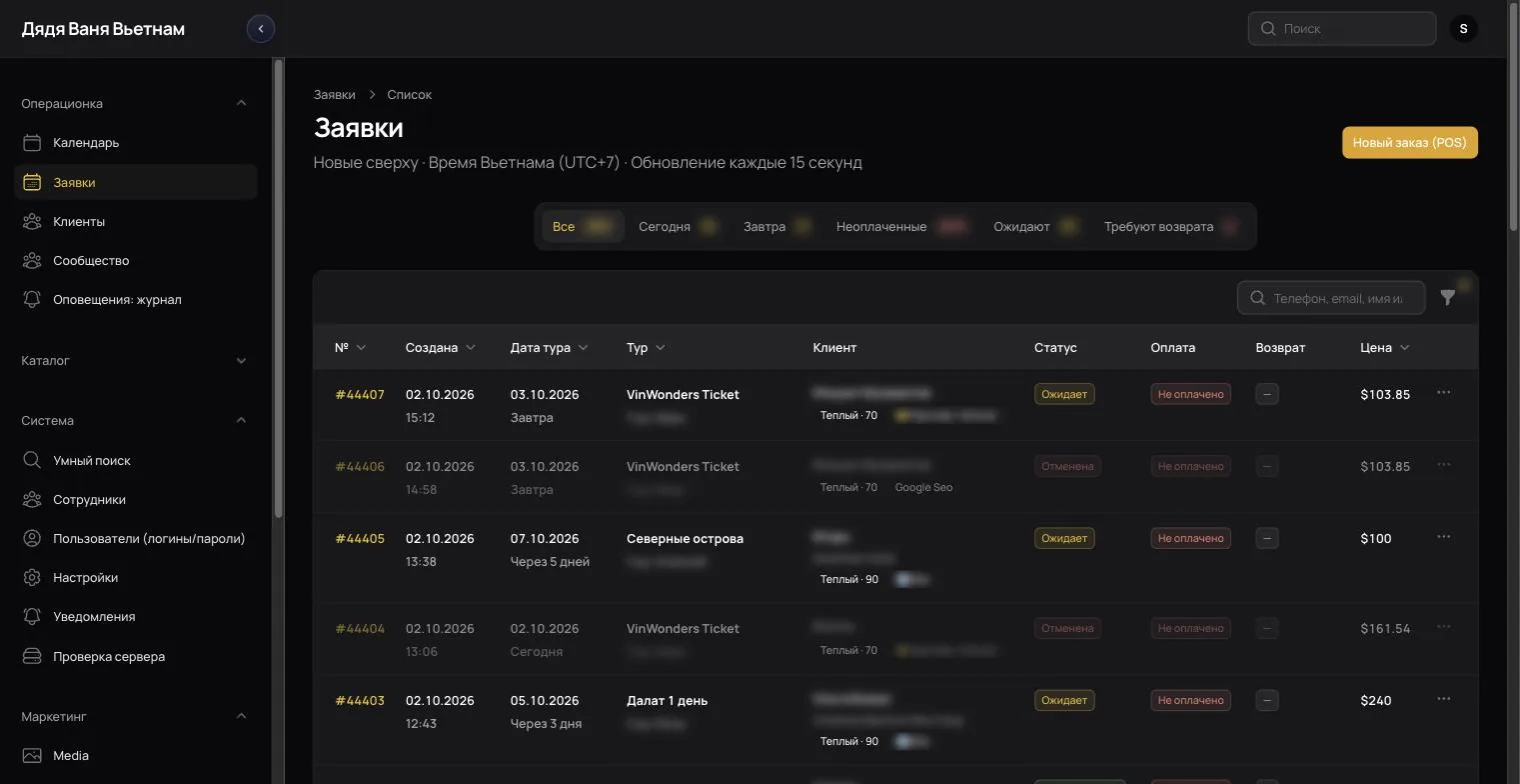Collapse the Система sidebar section
Viewport: 1520px width, 784px height.
click(241, 420)
